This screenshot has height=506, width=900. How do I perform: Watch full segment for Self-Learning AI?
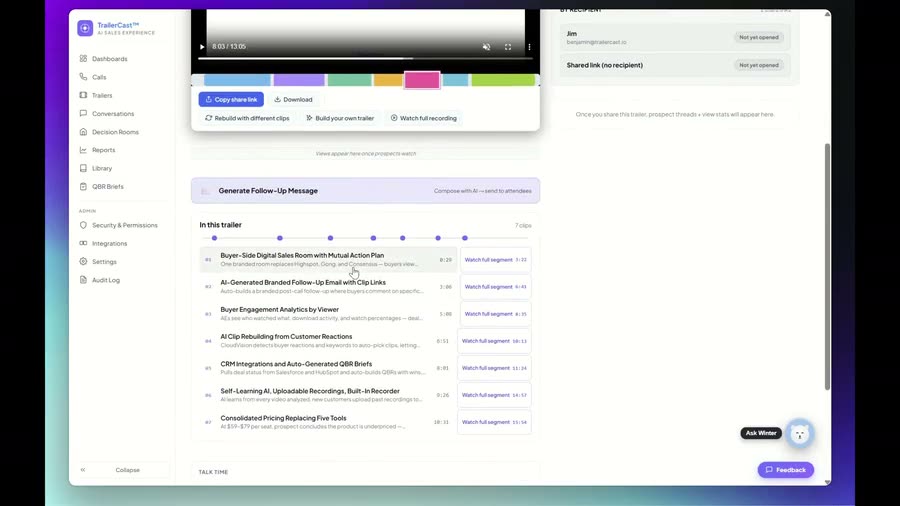coord(494,395)
